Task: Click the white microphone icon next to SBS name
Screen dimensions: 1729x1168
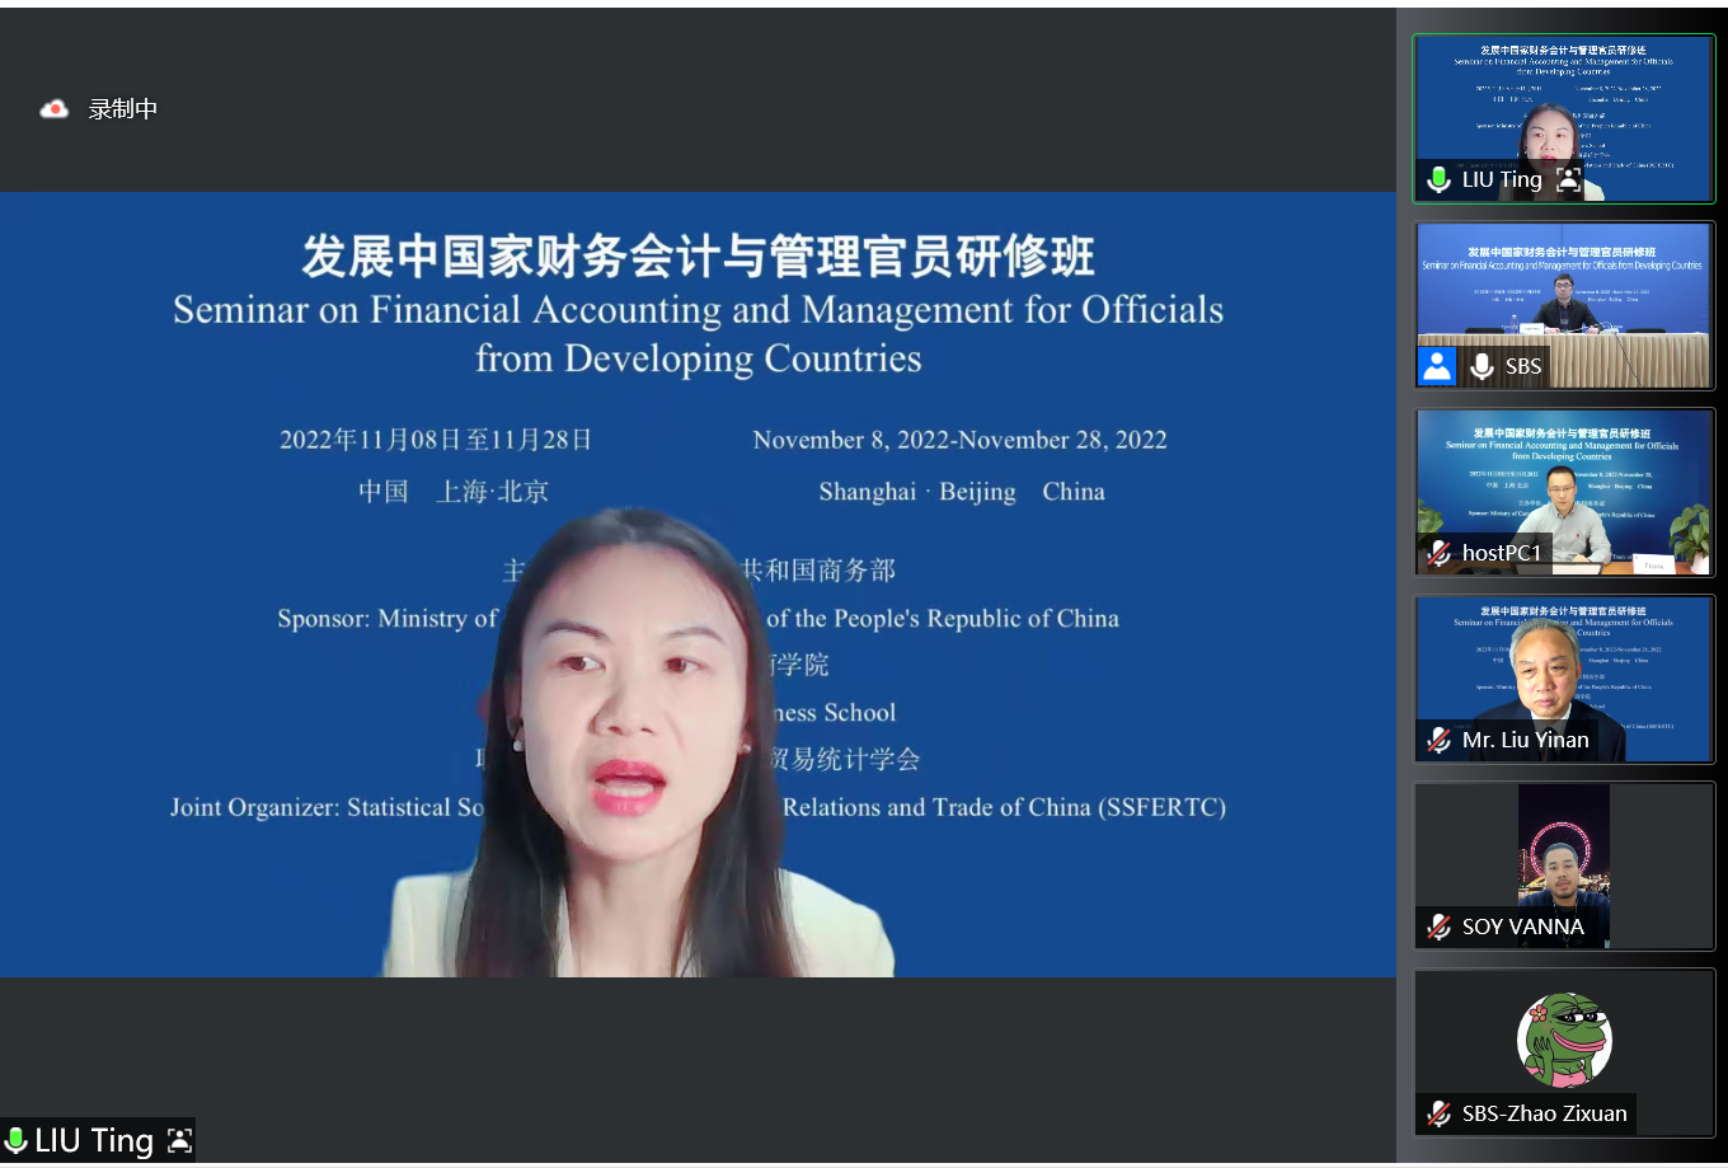Action: coord(1480,366)
